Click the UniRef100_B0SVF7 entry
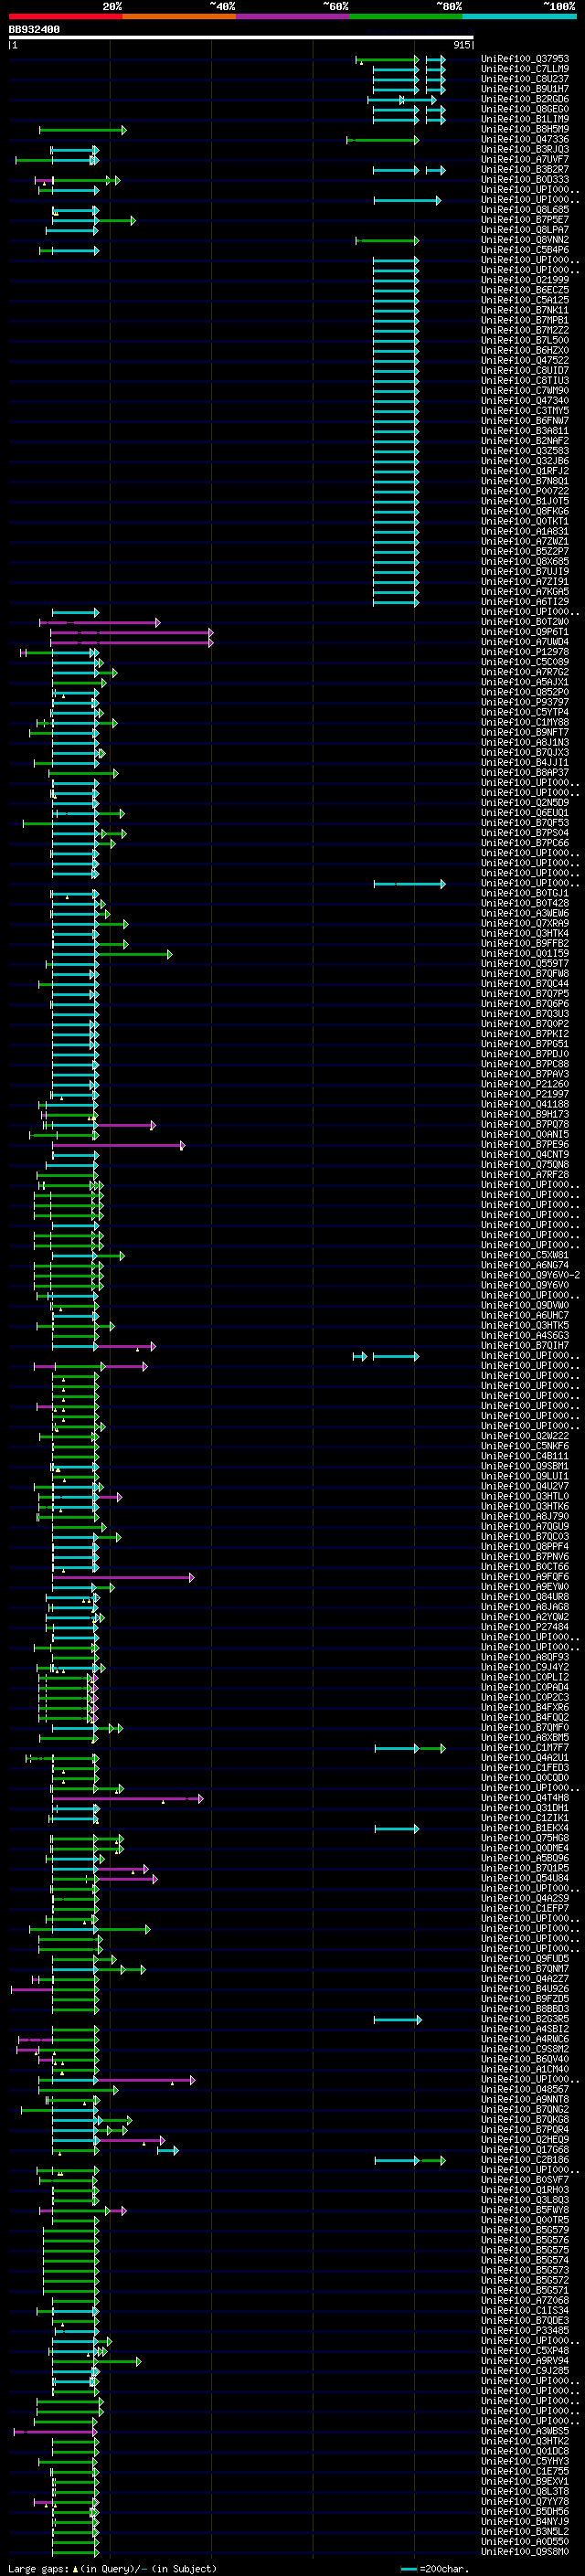The width and height of the screenshot is (585, 2576). coord(525,2179)
